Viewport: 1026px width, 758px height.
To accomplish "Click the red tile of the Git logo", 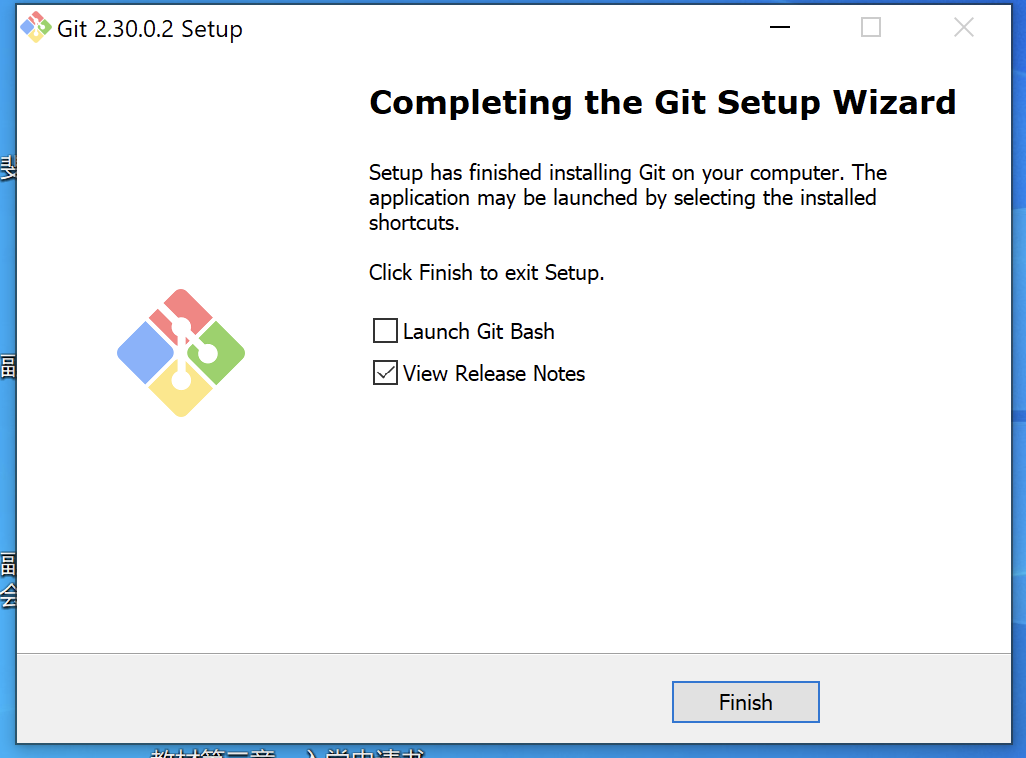I will 183,309.
